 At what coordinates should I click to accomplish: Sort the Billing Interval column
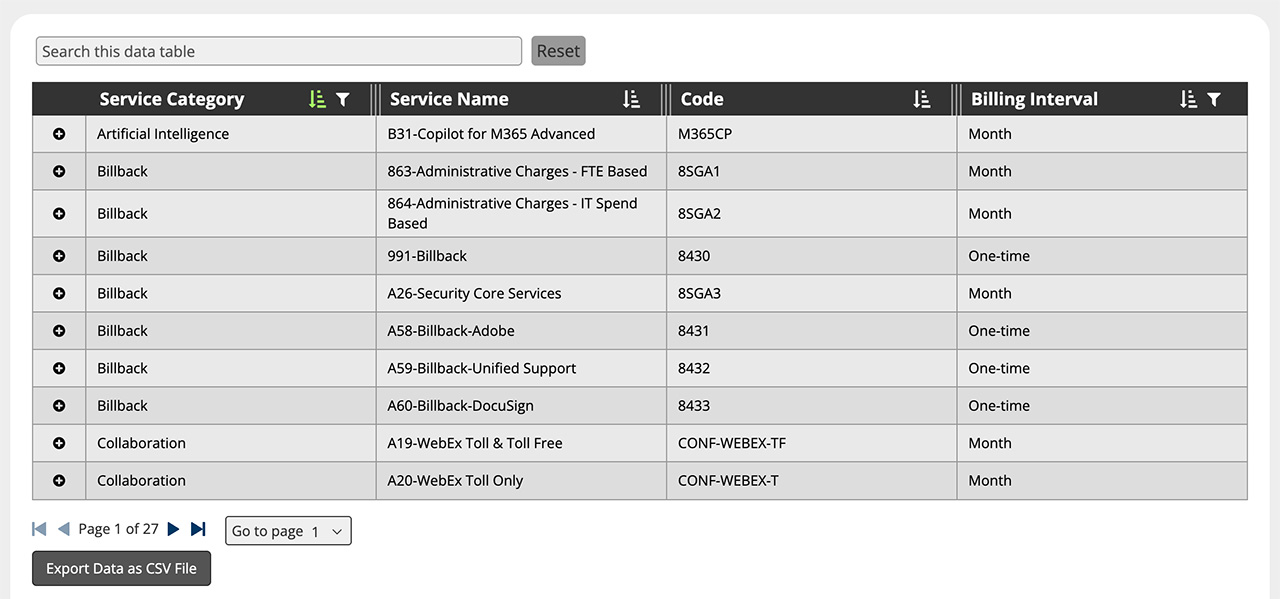pyautogui.click(x=1187, y=99)
